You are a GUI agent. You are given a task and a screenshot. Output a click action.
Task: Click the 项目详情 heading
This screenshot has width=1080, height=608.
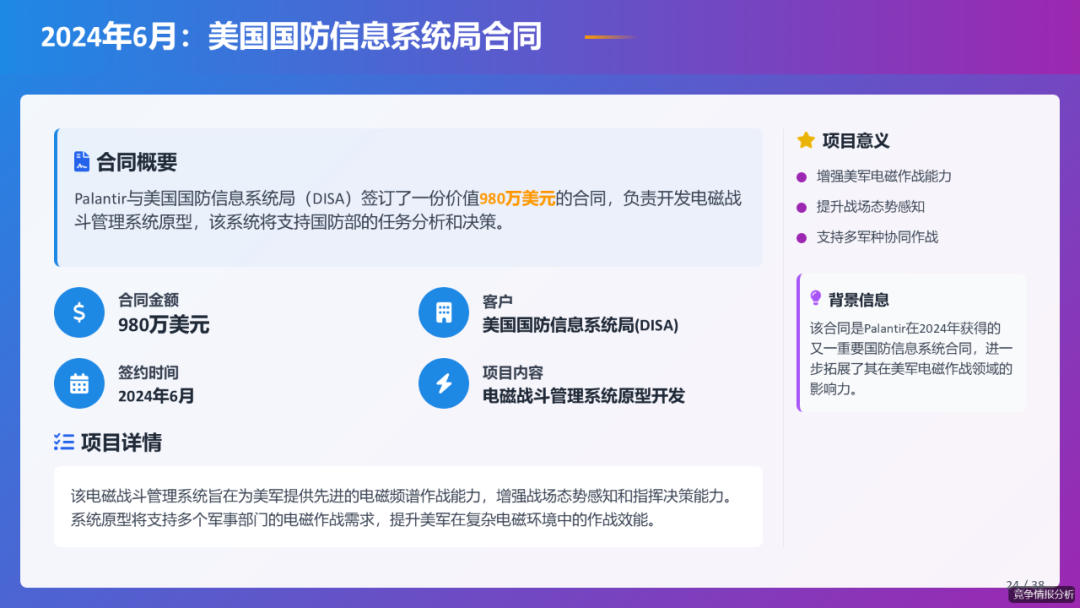121,442
